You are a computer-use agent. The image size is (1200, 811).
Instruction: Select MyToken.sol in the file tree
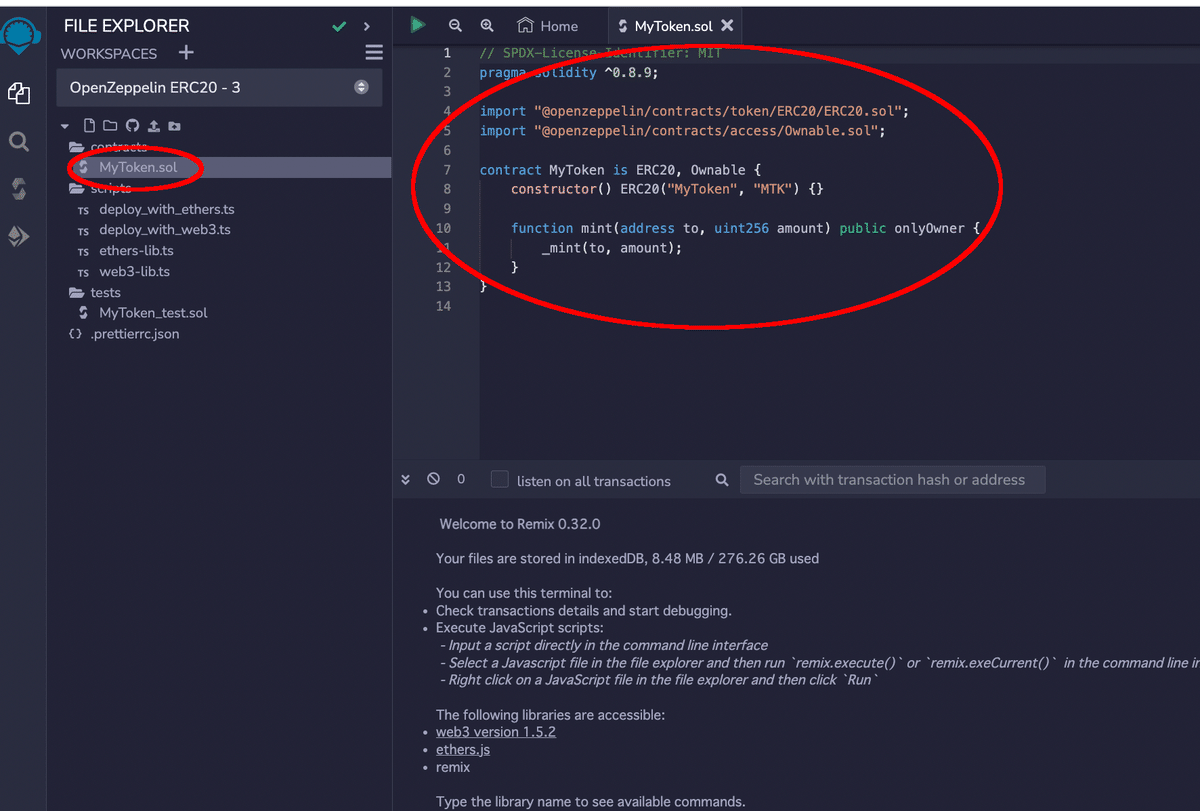[x=138, y=167]
